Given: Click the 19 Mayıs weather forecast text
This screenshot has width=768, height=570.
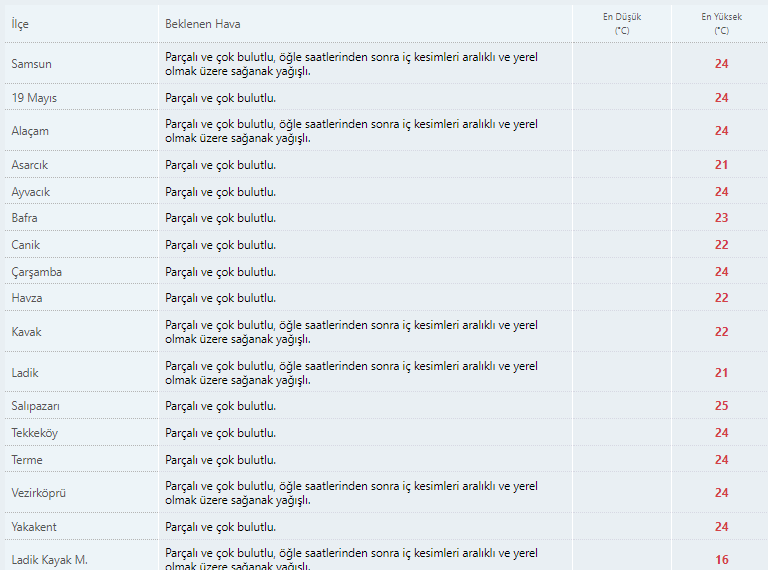Looking at the screenshot, I should click(x=220, y=98).
